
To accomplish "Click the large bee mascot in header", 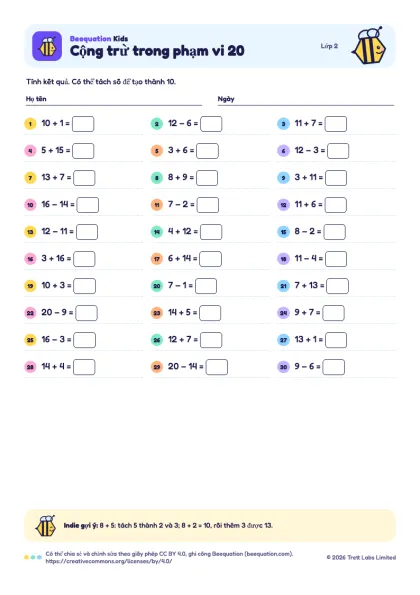I will 369,46.
